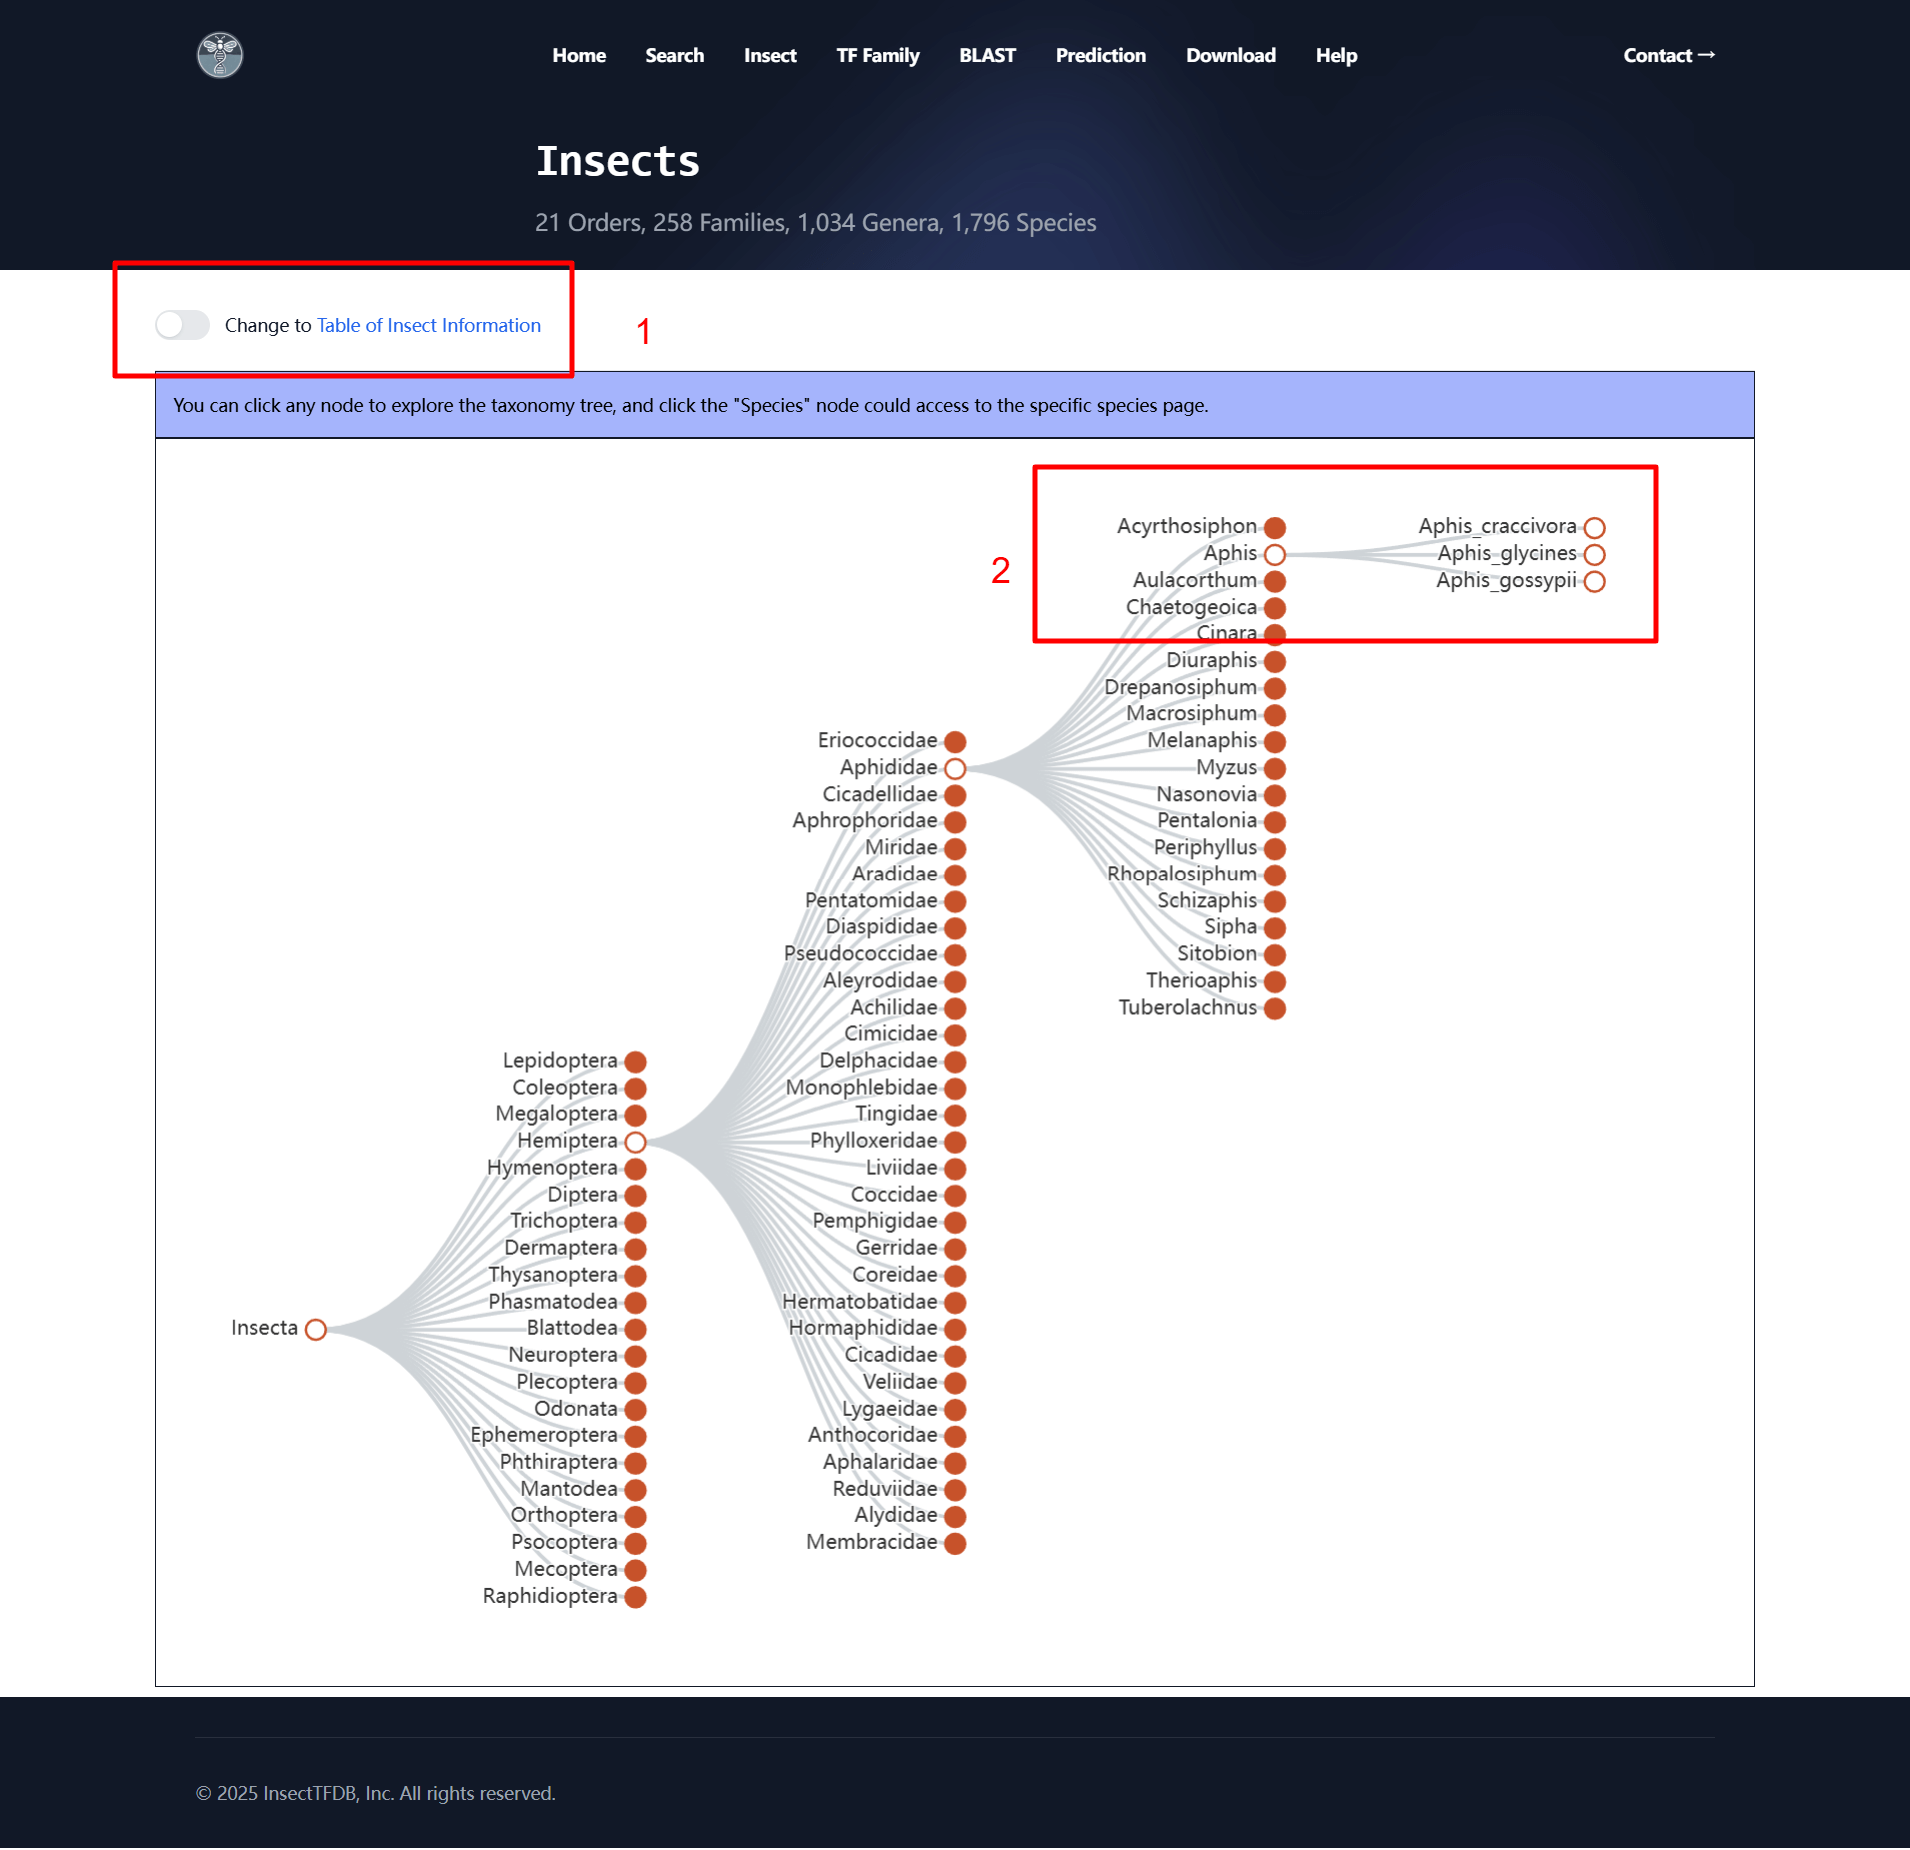Open the Search menu item
This screenshot has width=1910, height=1850.
coord(674,55)
